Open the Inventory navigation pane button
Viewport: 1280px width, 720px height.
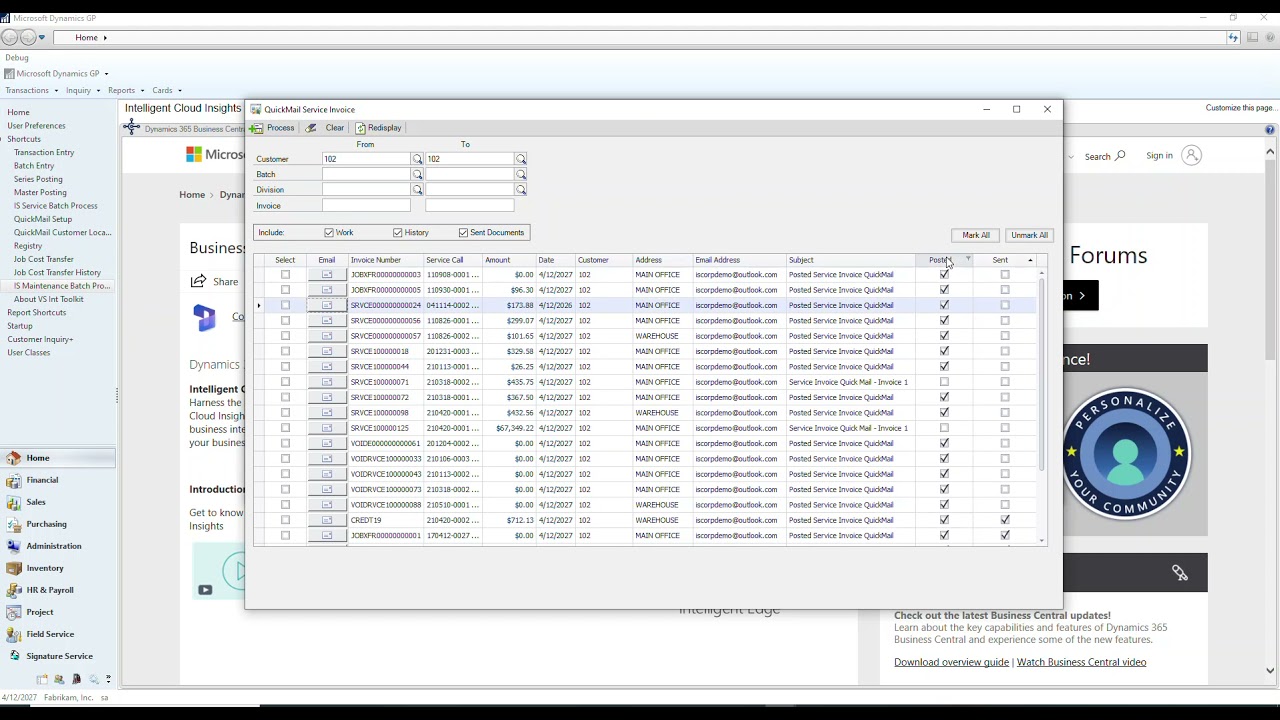coord(58,568)
